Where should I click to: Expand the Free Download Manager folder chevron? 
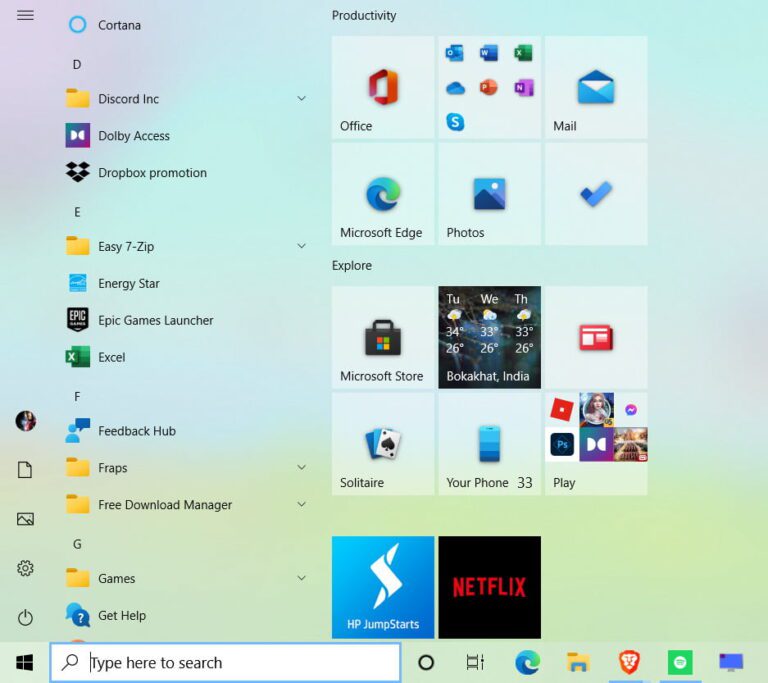pyautogui.click(x=302, y=504)
